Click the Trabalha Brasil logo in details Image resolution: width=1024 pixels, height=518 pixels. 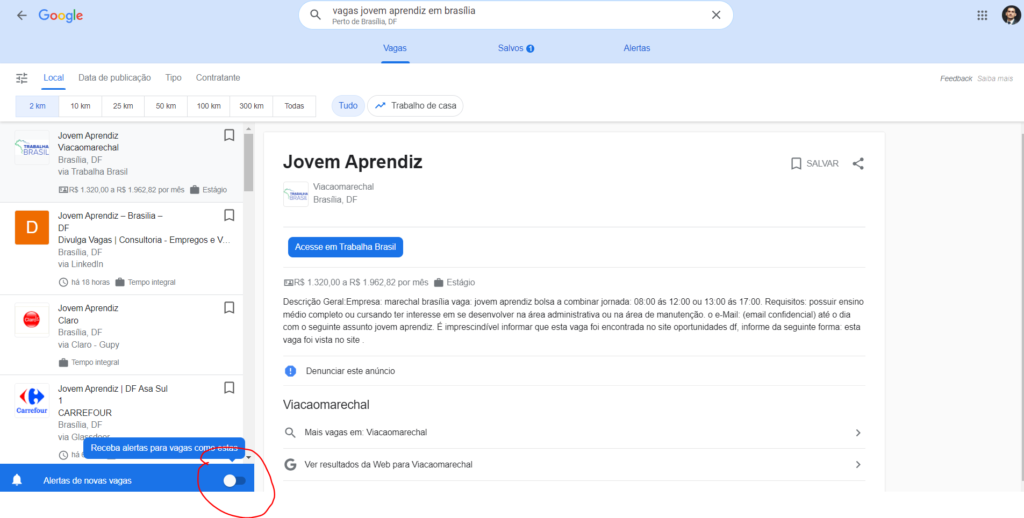click(x=296, y=194)
